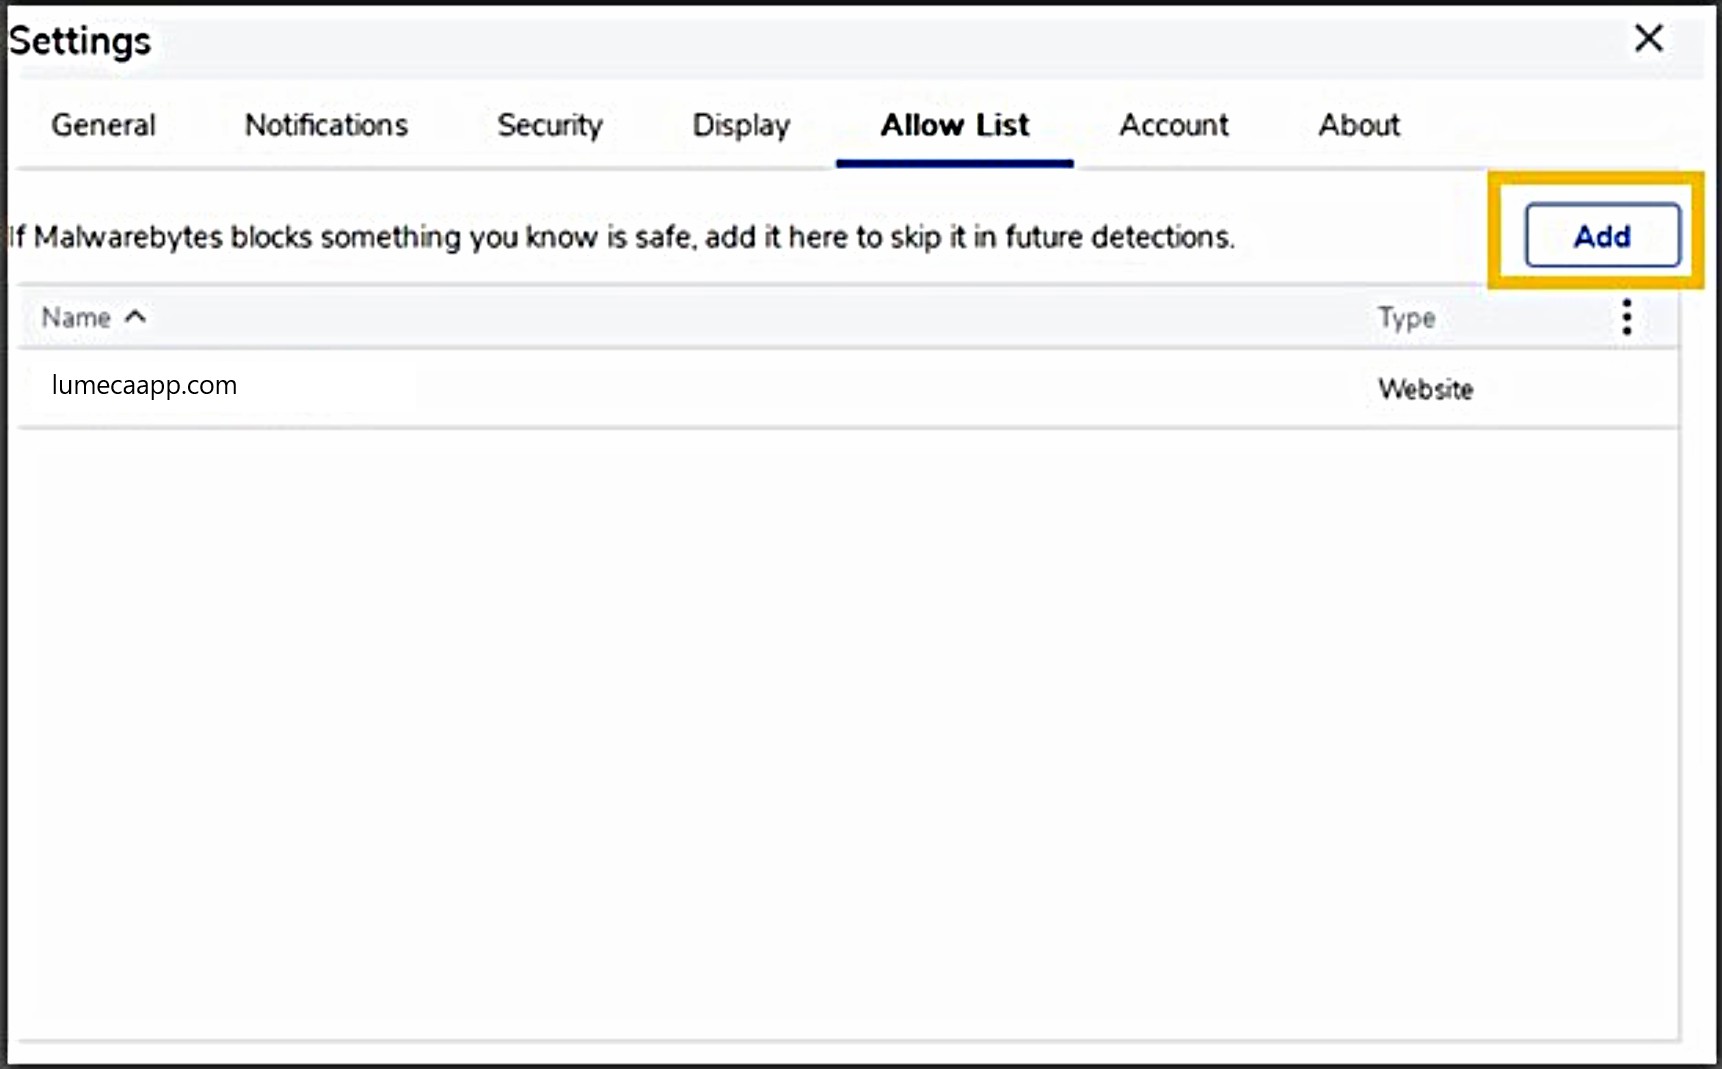Image resolution: width=1722 pixels, height=1069 pixels.
Task: Click the Settings window title
Action: coord(80,41)
